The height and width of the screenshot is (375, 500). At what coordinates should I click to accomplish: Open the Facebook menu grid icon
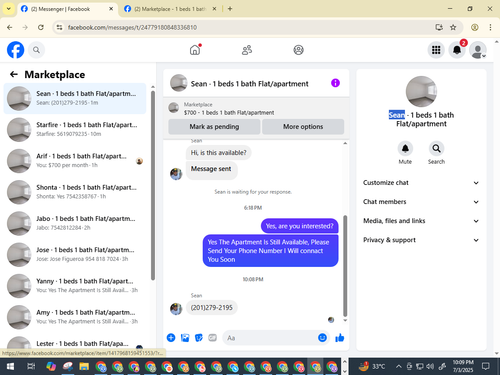pos(436,50)
